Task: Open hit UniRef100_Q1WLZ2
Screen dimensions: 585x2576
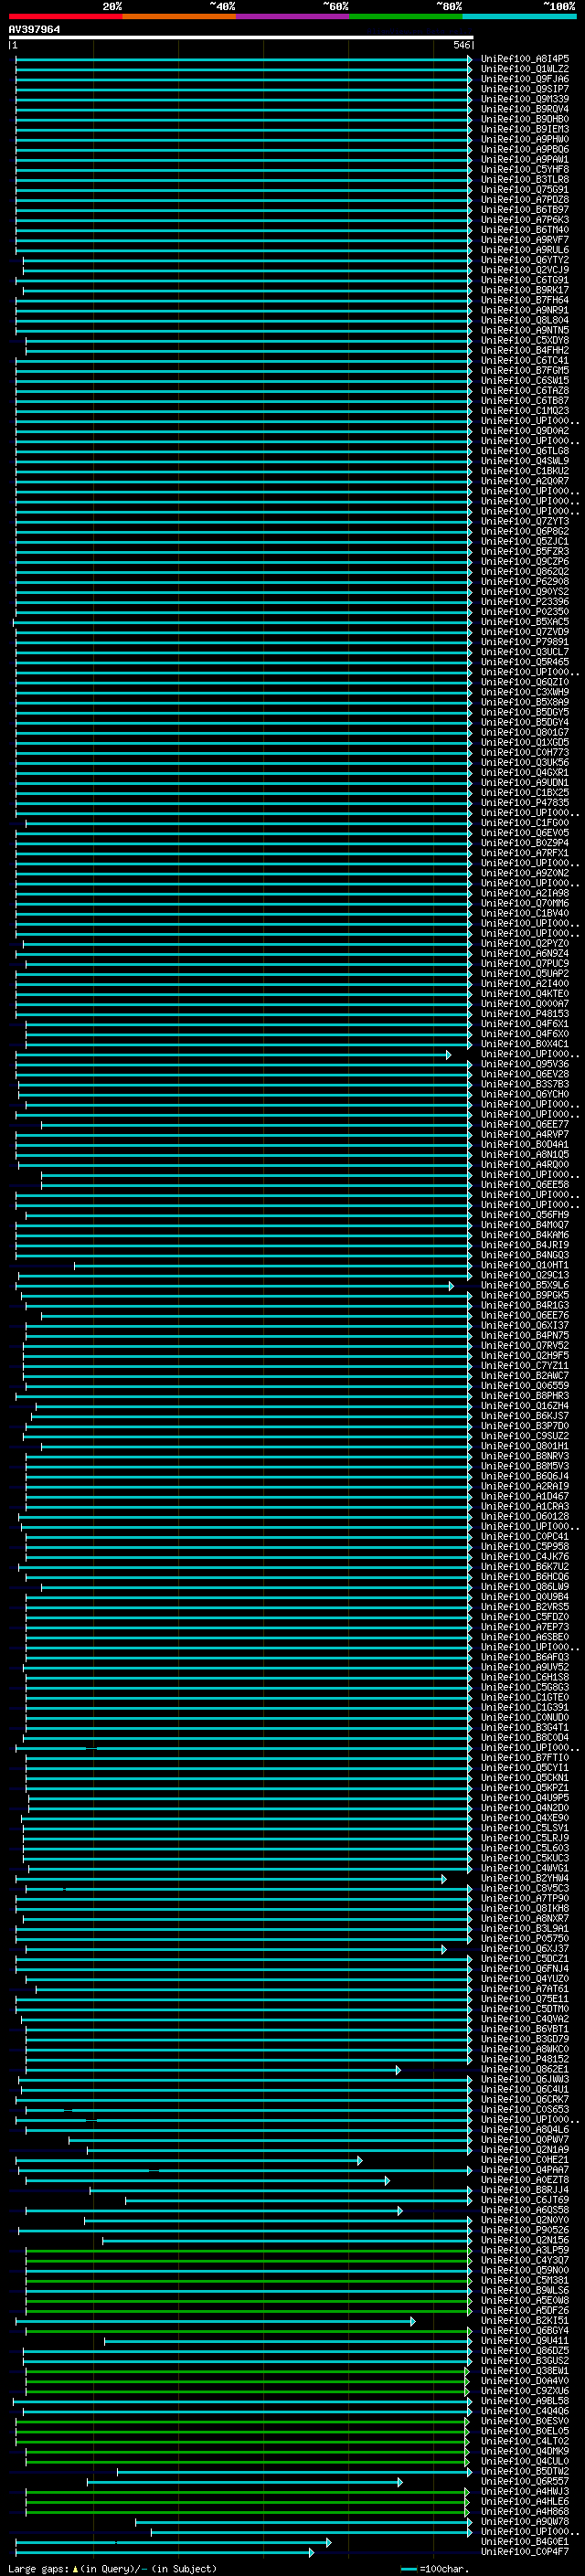Action: coord(525,69)
